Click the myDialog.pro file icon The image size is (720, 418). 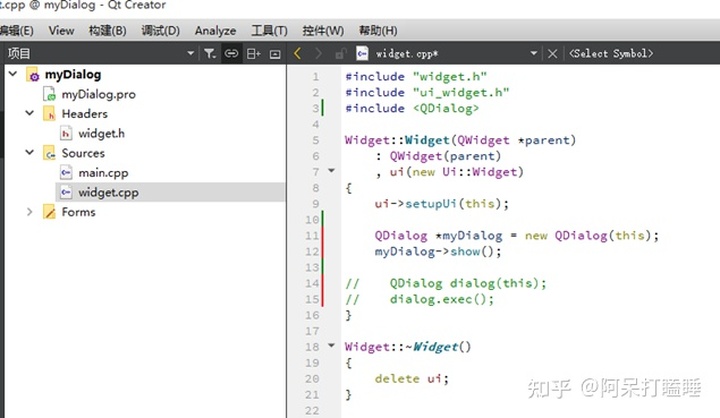[49, 94]
